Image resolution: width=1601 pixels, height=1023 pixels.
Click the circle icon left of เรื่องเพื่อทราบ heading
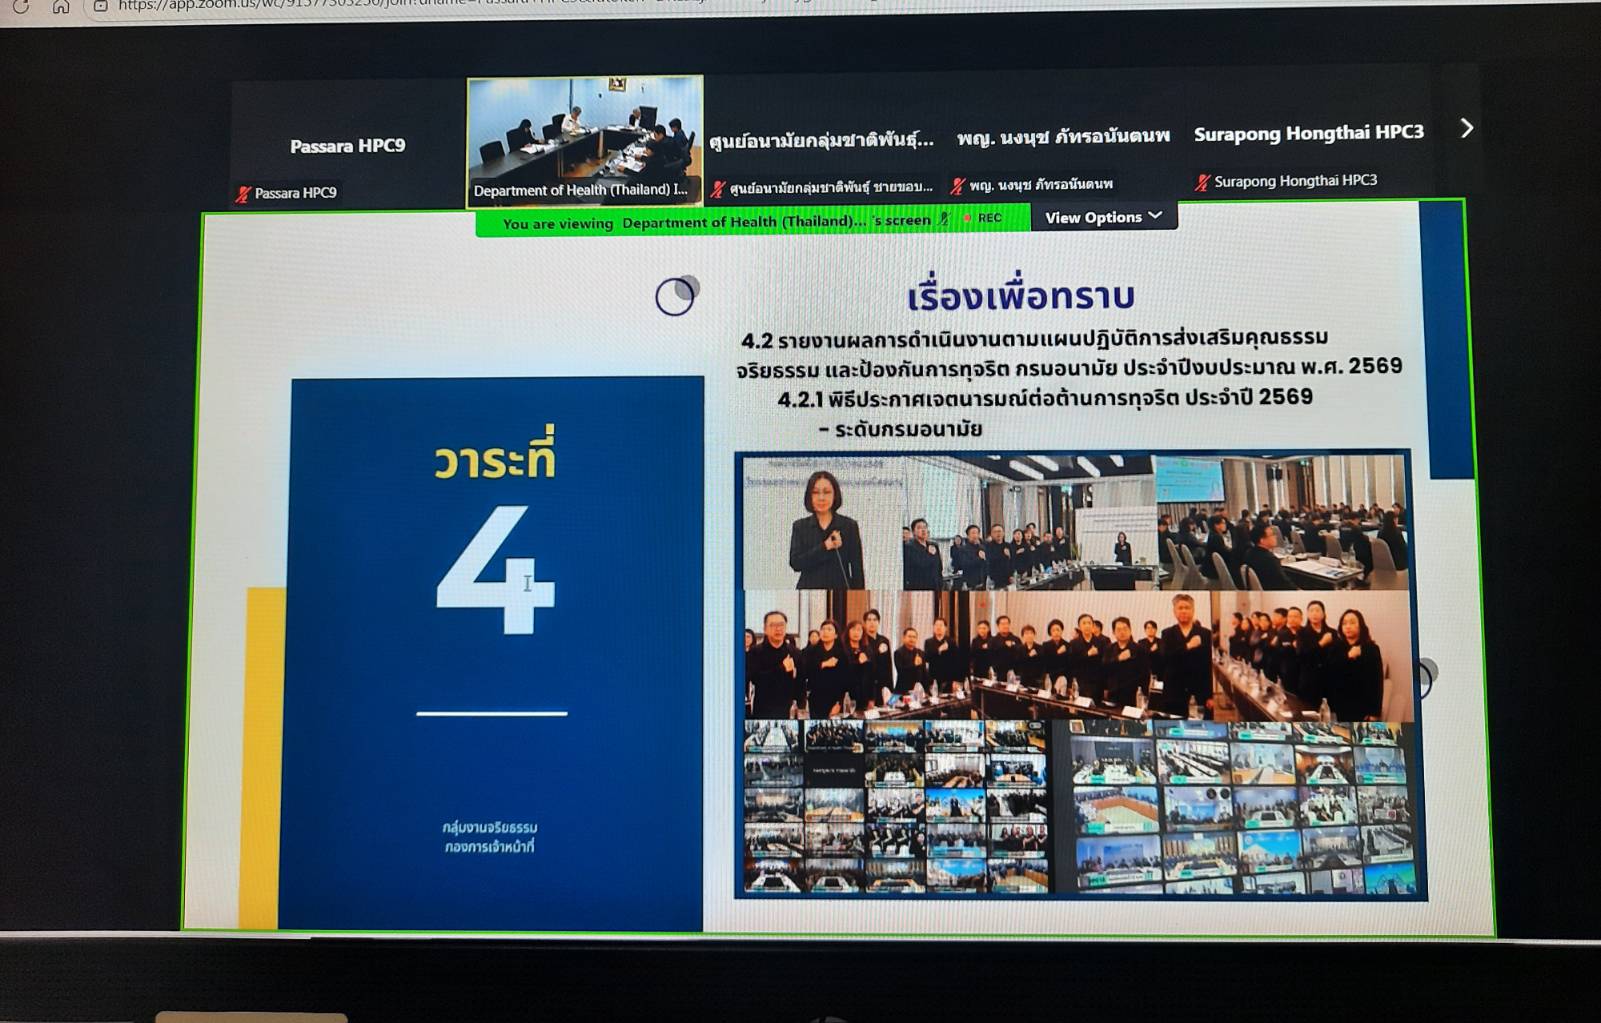coord(676,296)
